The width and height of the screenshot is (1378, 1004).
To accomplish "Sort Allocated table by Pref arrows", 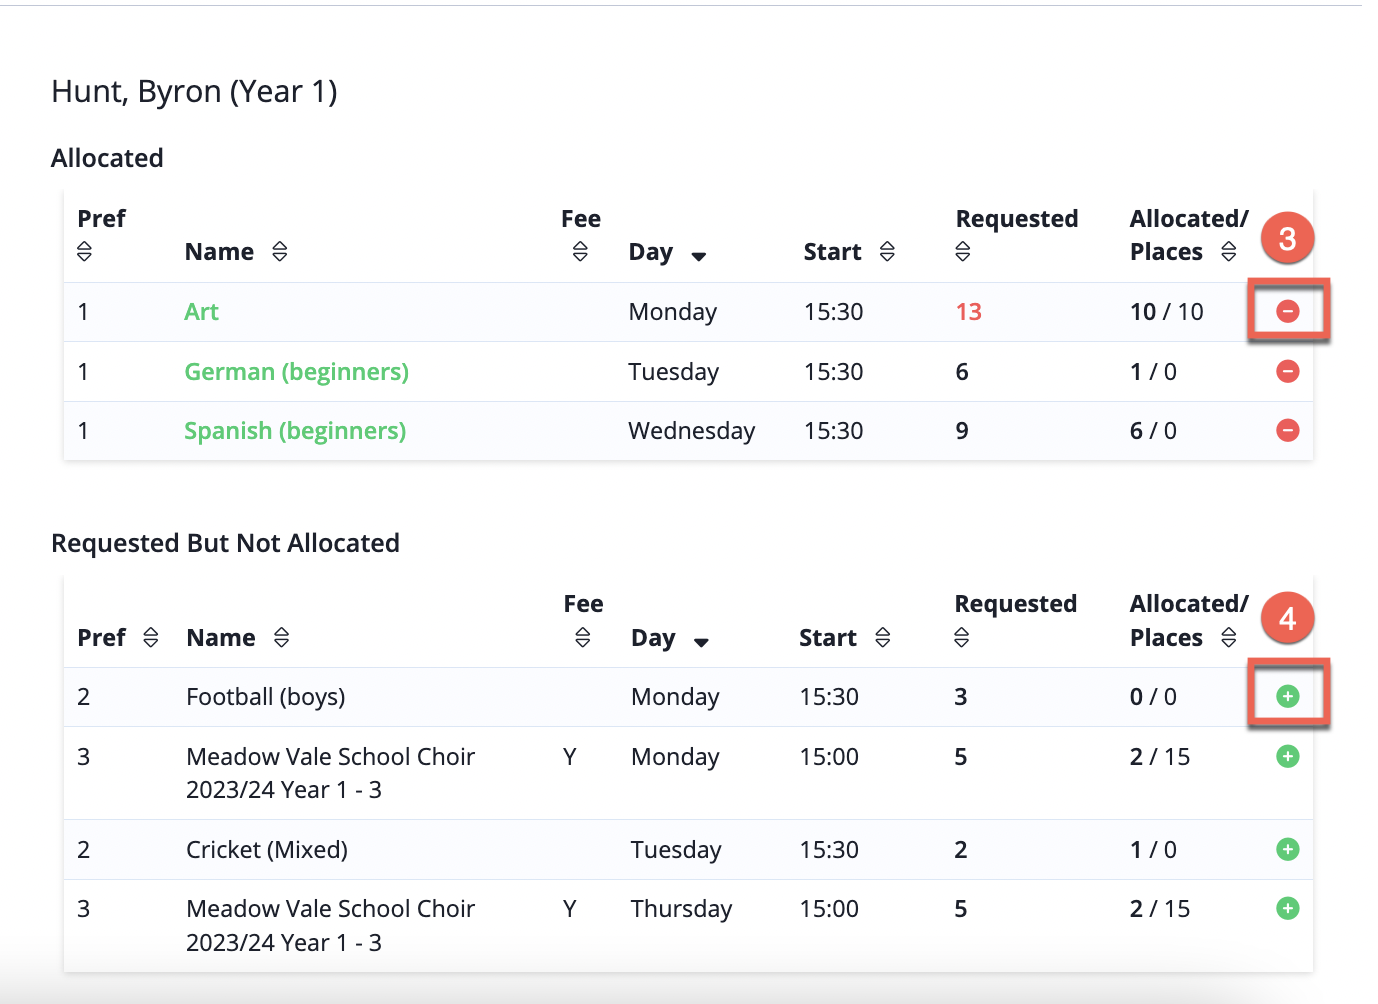I will pyautogui.click(x=84, y=251).
